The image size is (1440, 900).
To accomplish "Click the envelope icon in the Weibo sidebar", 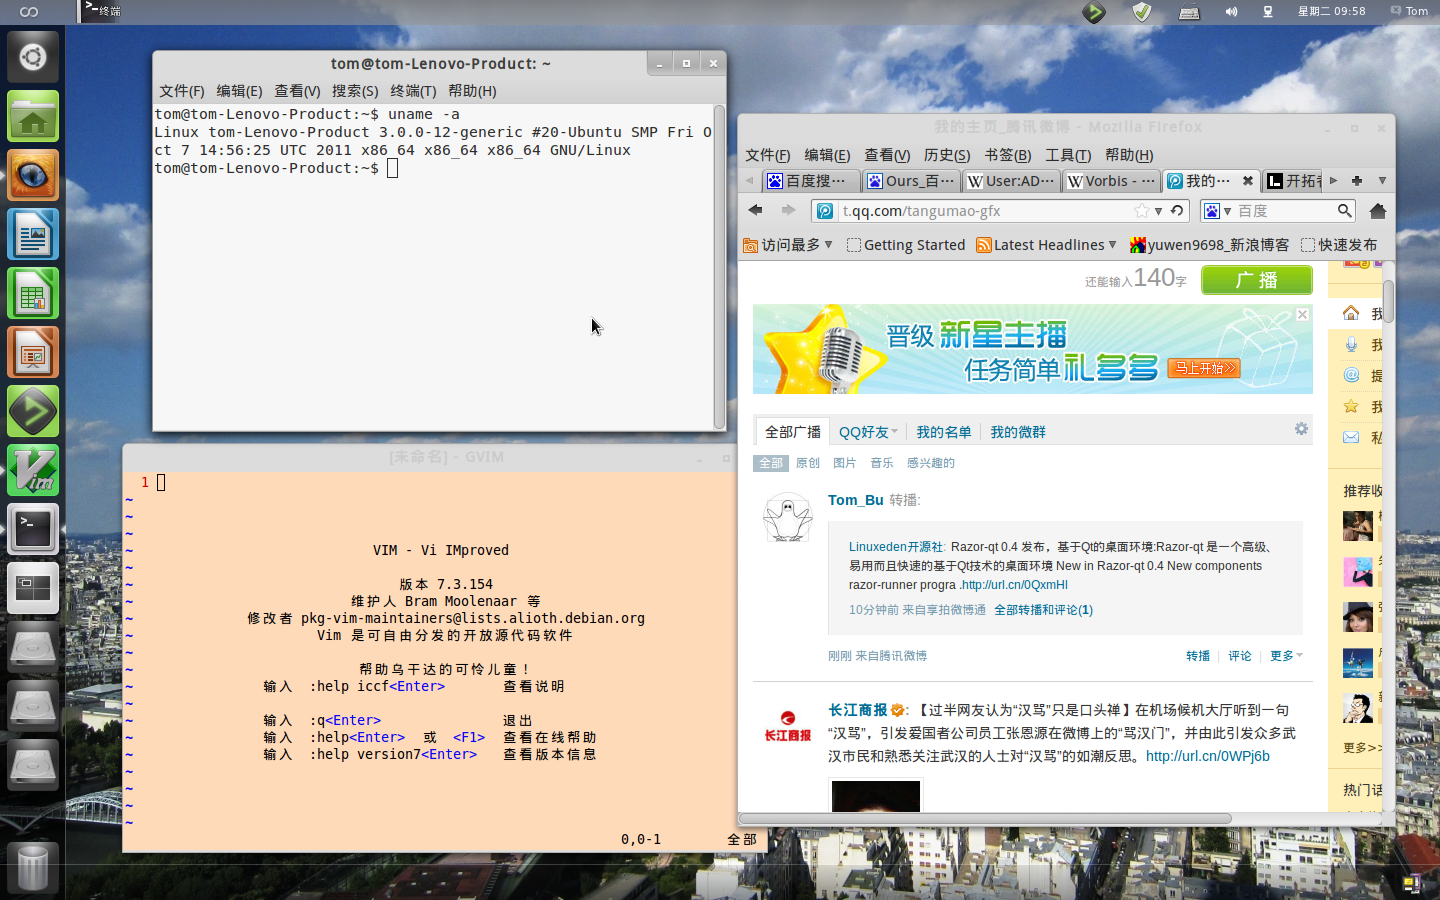I will 1351,437.
